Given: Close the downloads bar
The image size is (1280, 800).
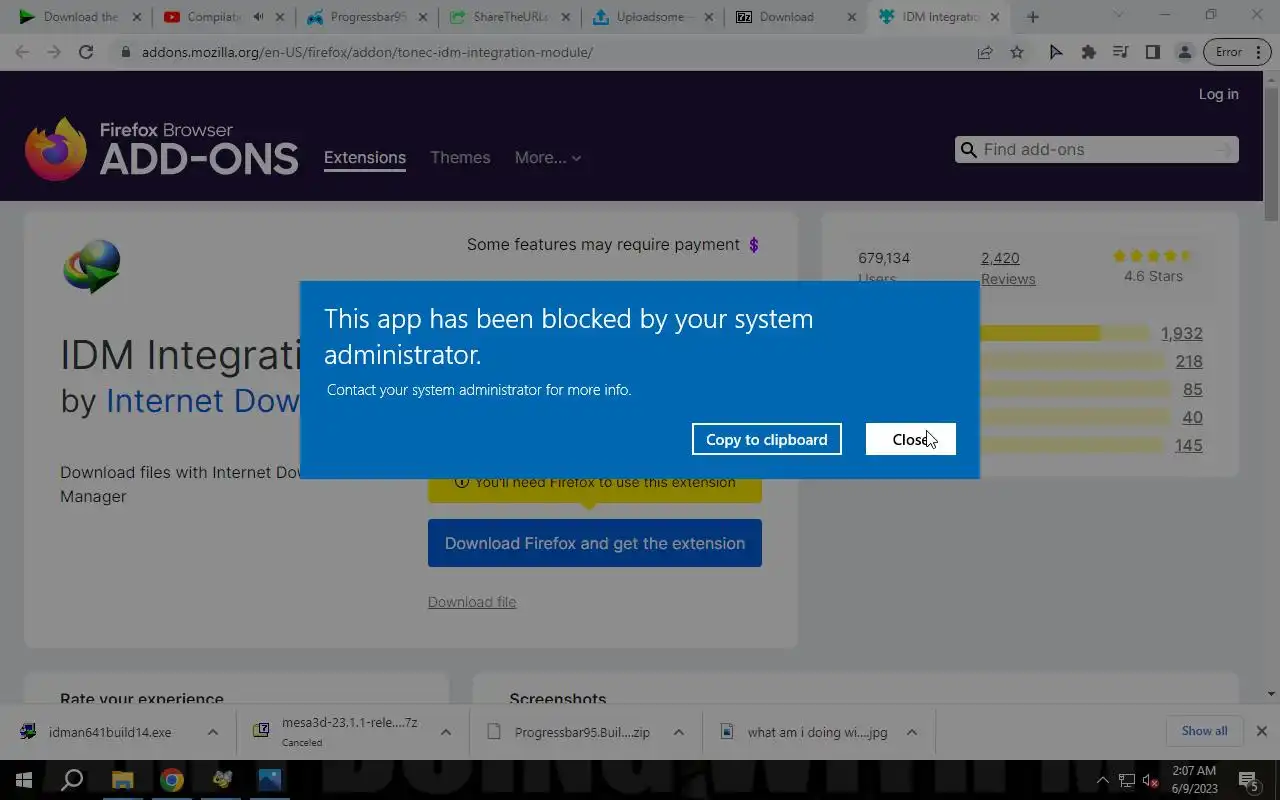Looking at the screenshot, I should tap(1262, 731).
